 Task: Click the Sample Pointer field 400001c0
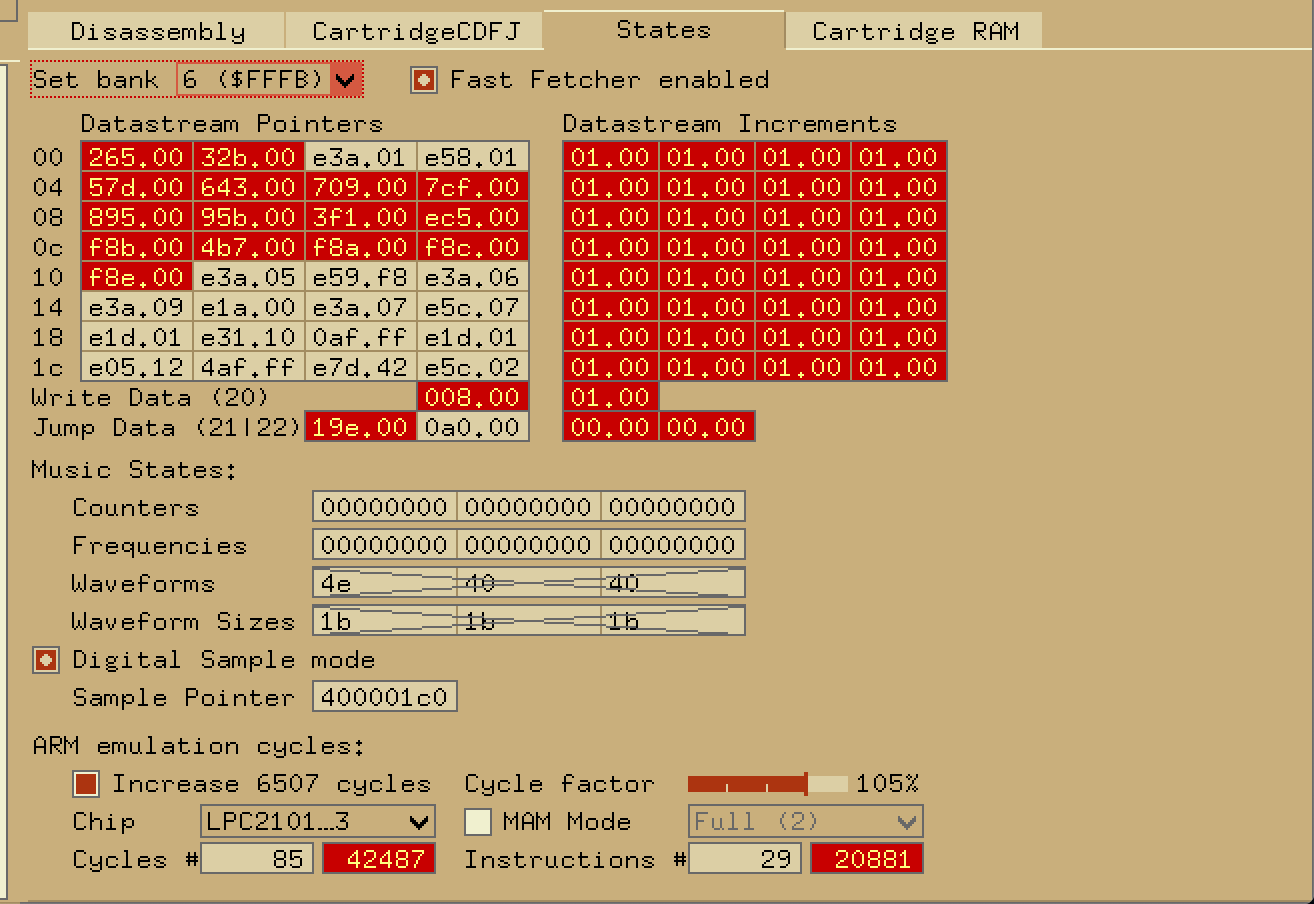pyautogui.click(x=384, y=696)
